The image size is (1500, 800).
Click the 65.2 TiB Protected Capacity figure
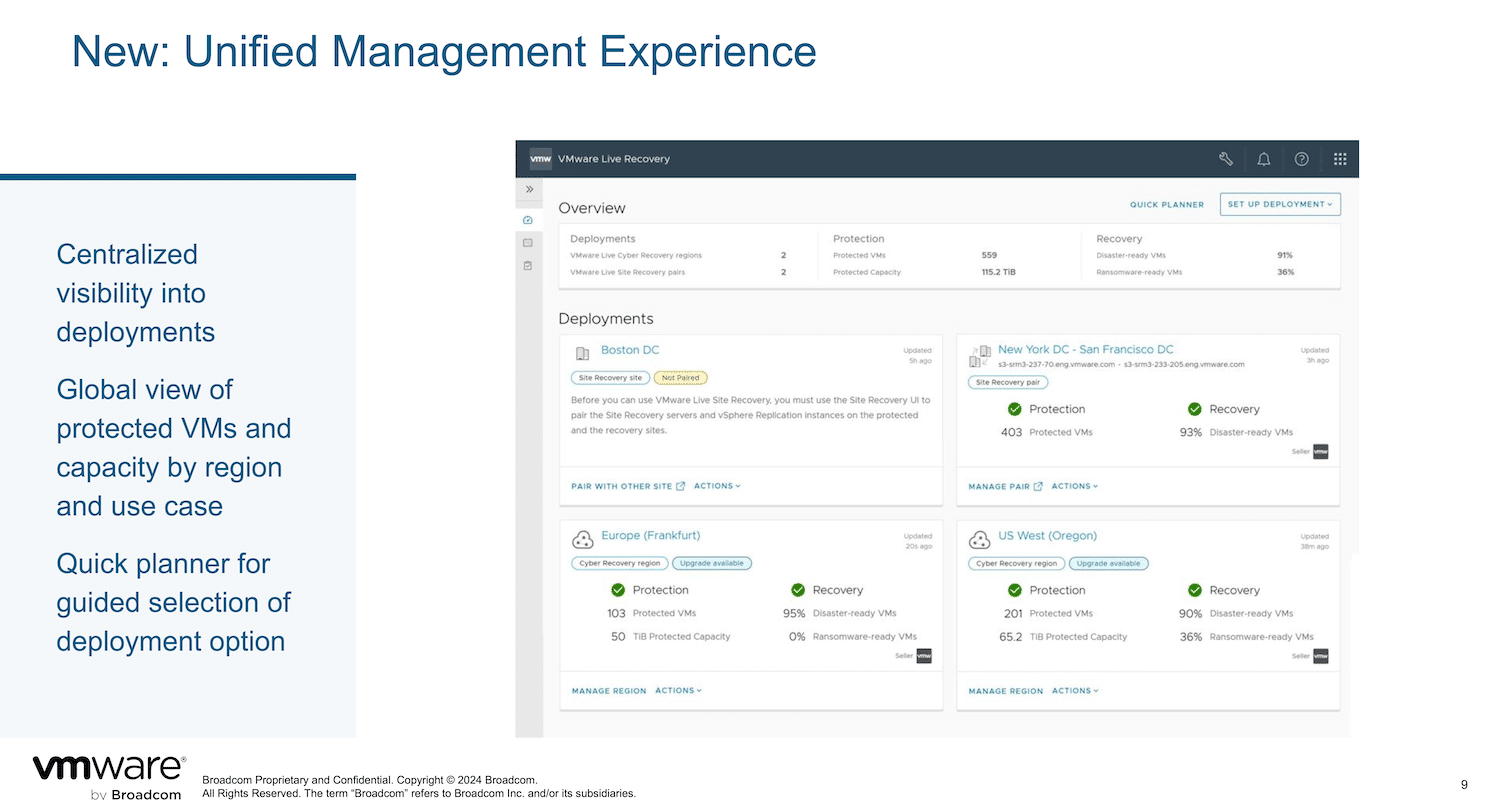(1011, 636)
